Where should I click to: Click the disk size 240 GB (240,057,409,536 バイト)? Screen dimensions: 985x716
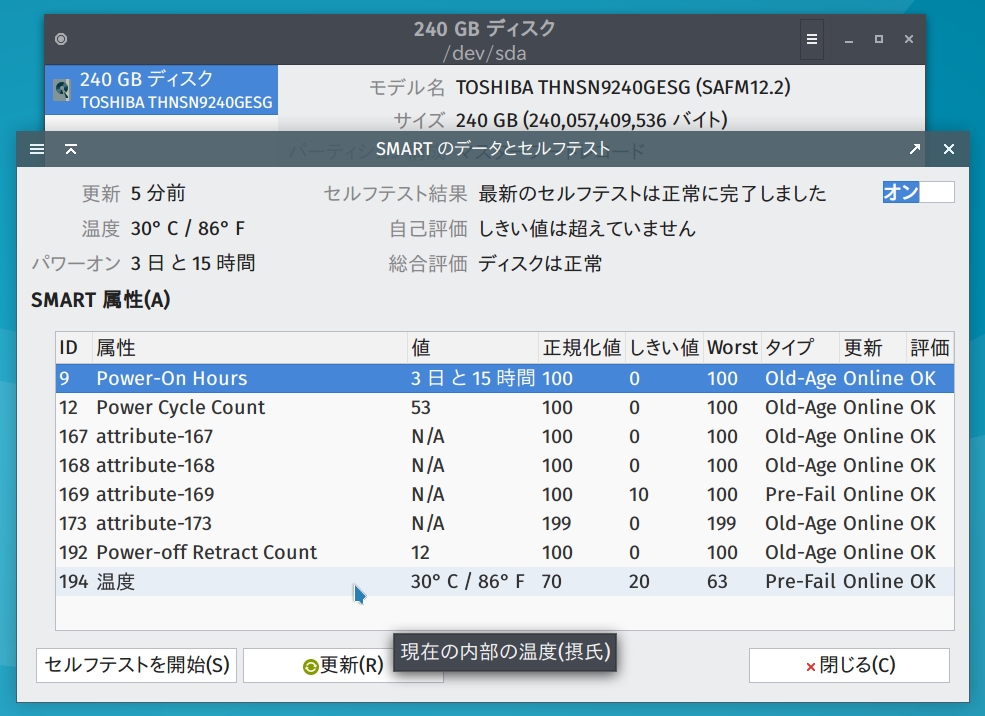592,119
